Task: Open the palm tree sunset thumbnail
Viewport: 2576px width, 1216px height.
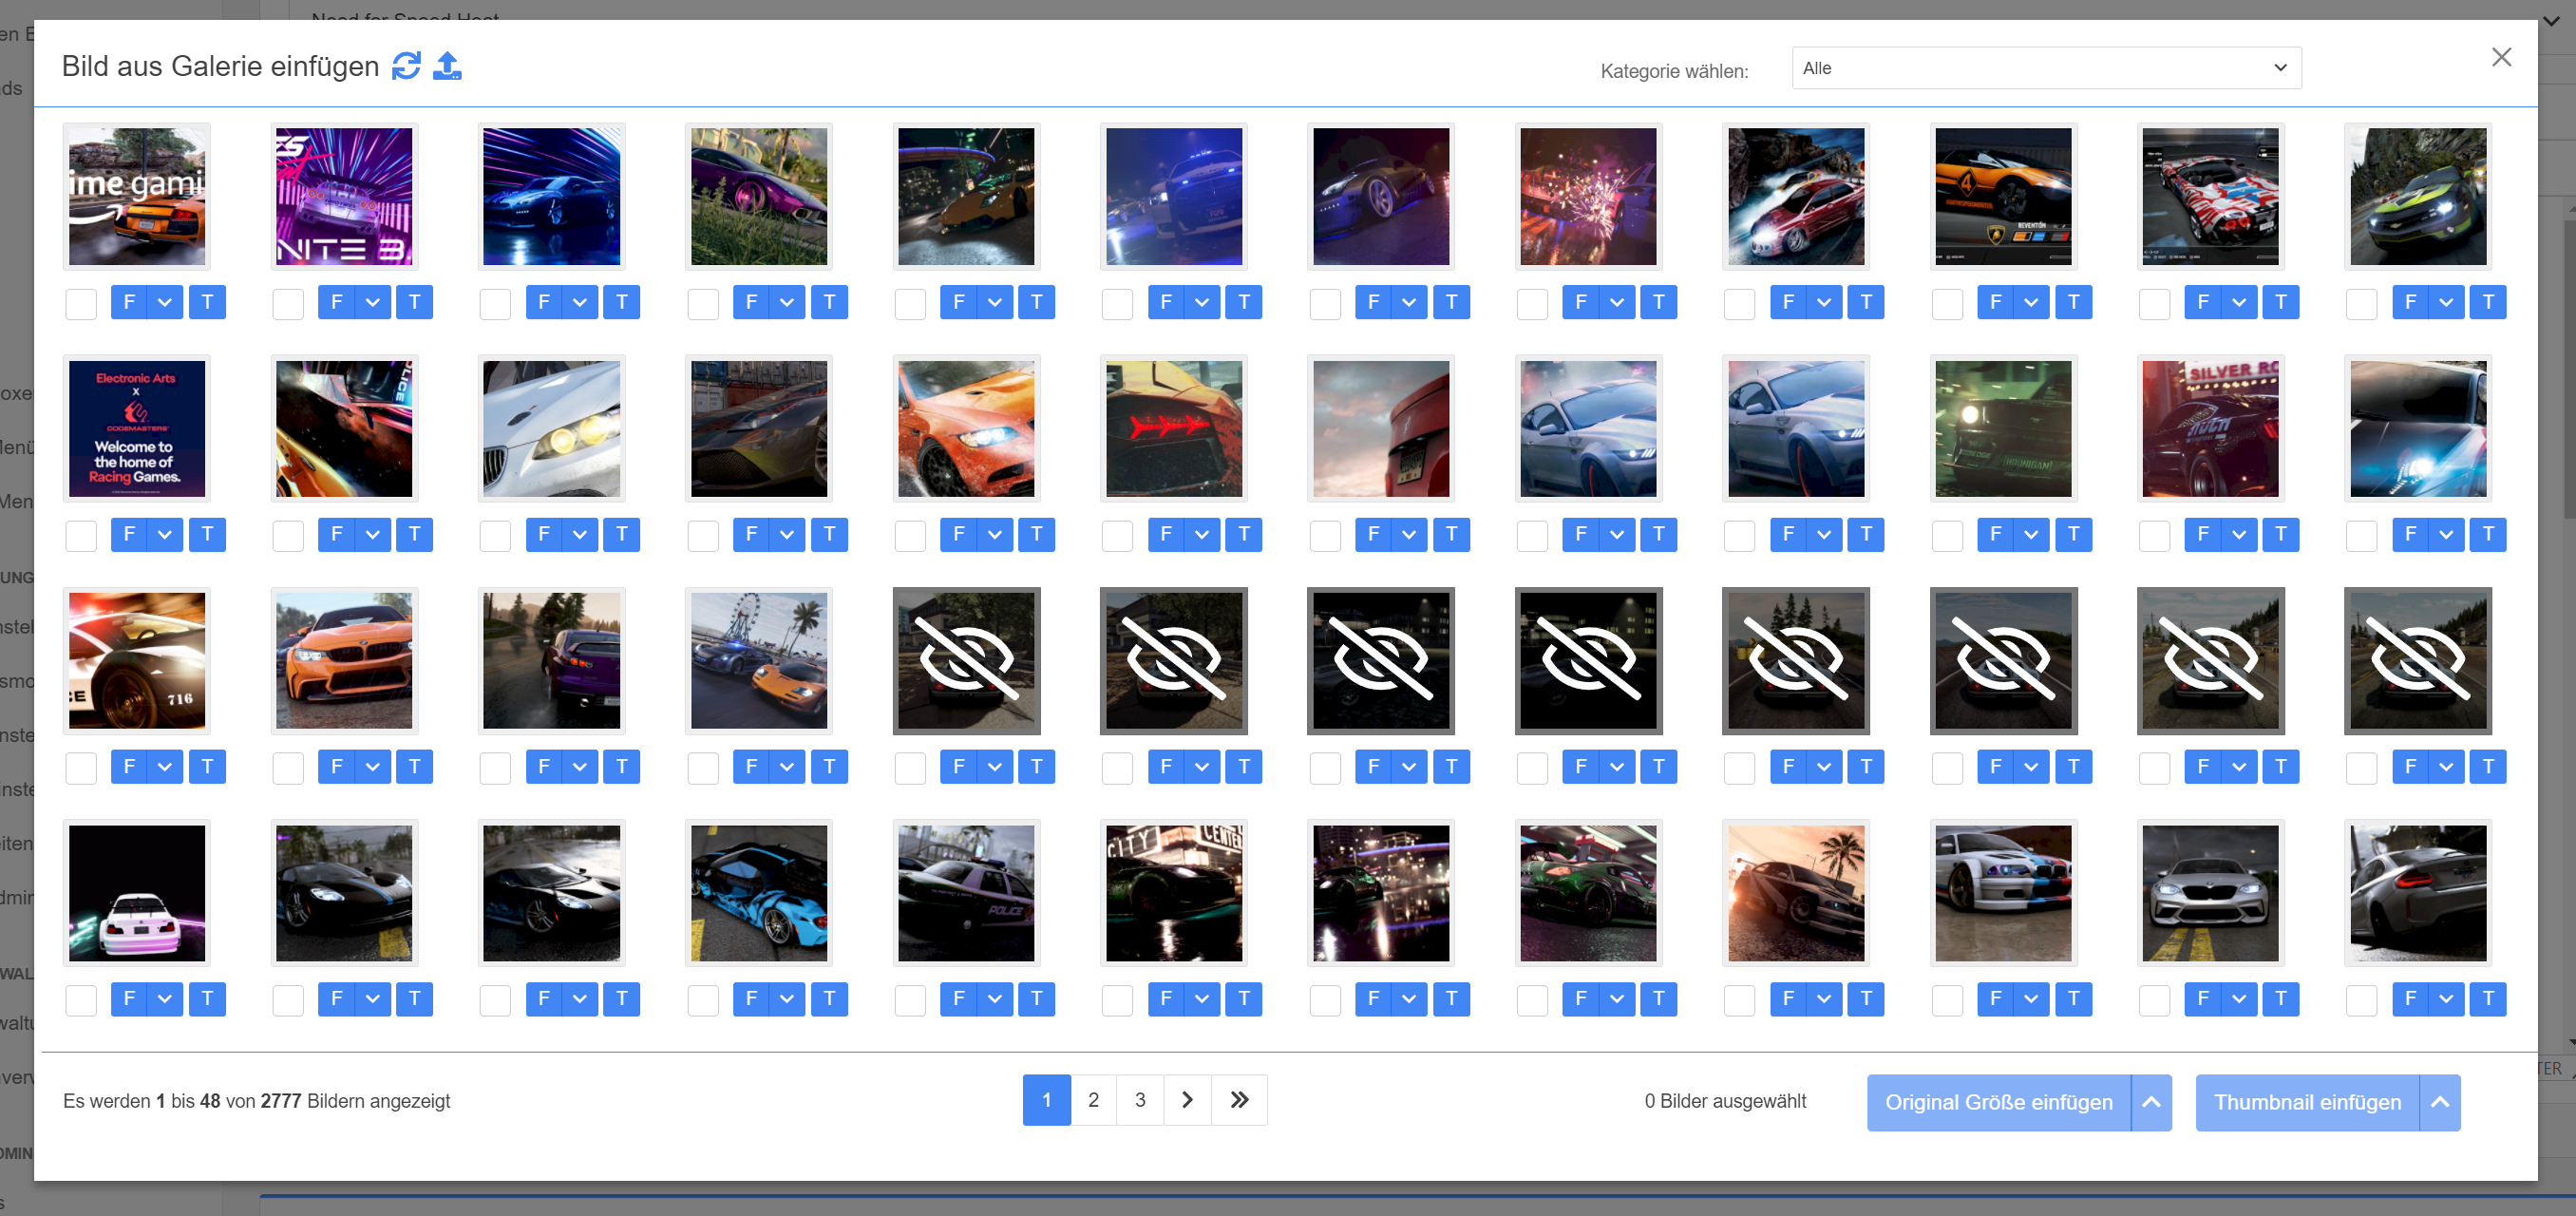Action: click(1796, 893)
